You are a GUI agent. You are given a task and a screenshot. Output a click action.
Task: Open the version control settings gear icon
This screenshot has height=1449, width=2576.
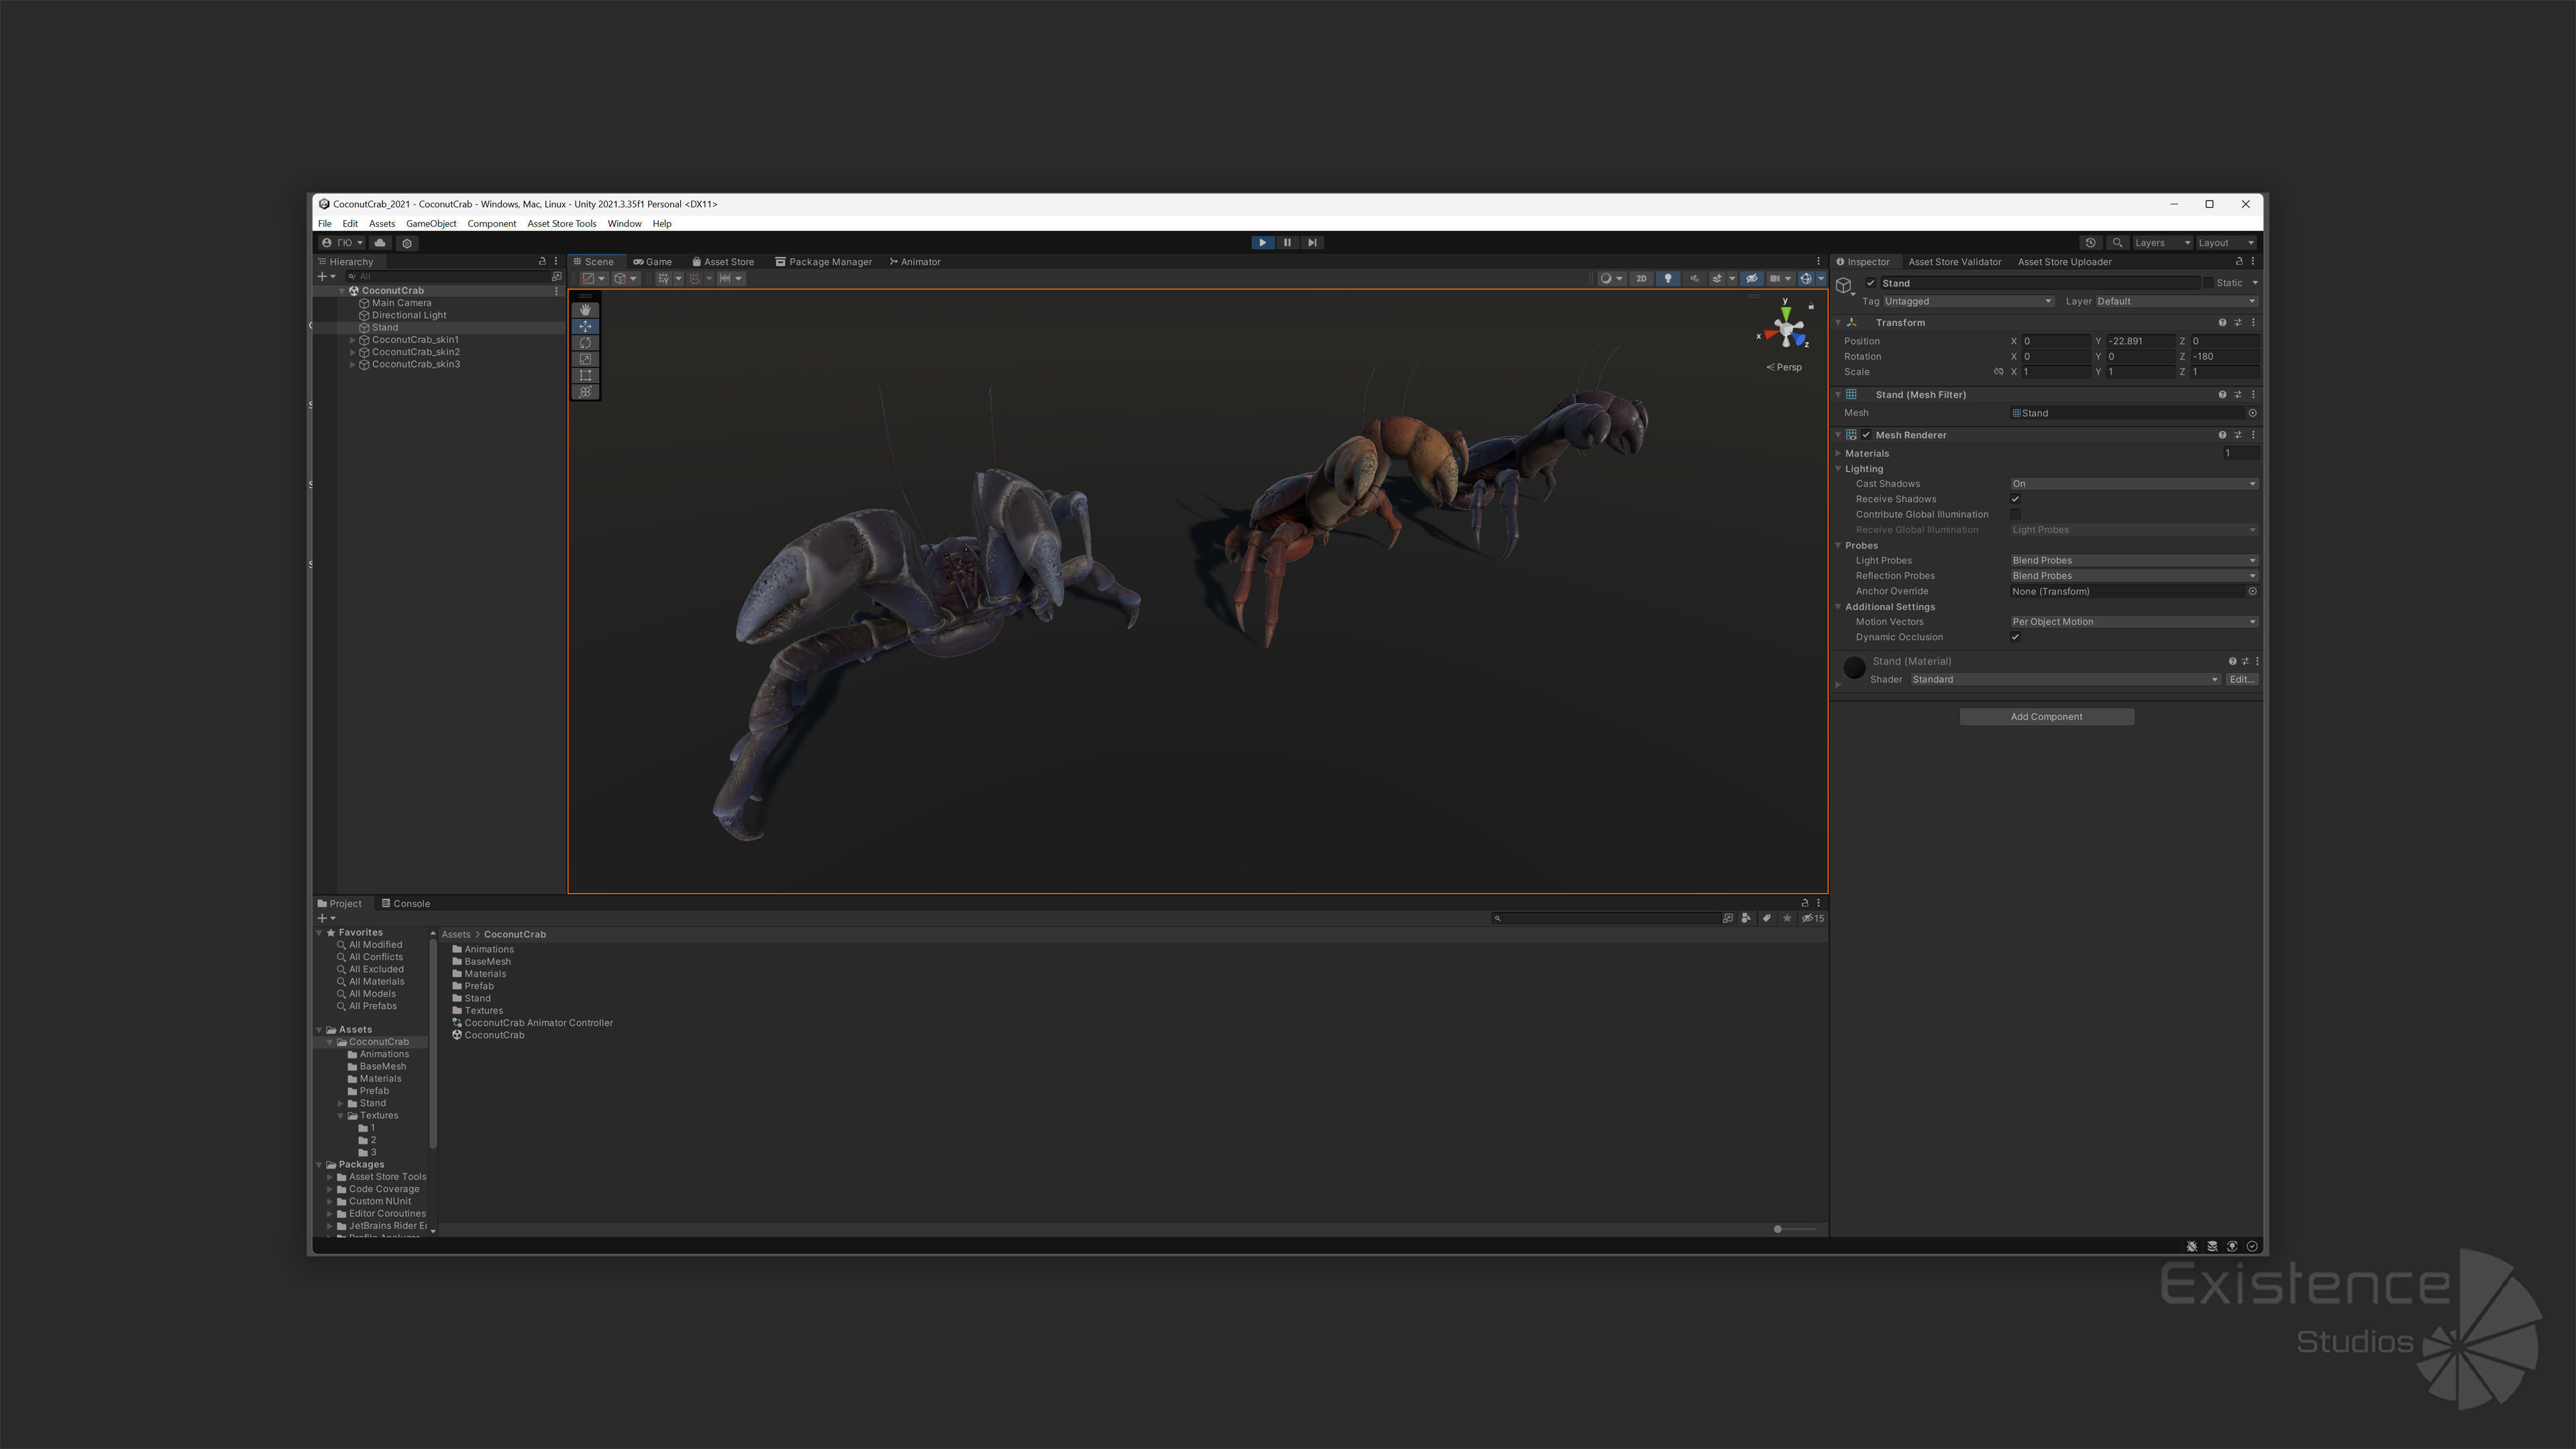point(407,243)
